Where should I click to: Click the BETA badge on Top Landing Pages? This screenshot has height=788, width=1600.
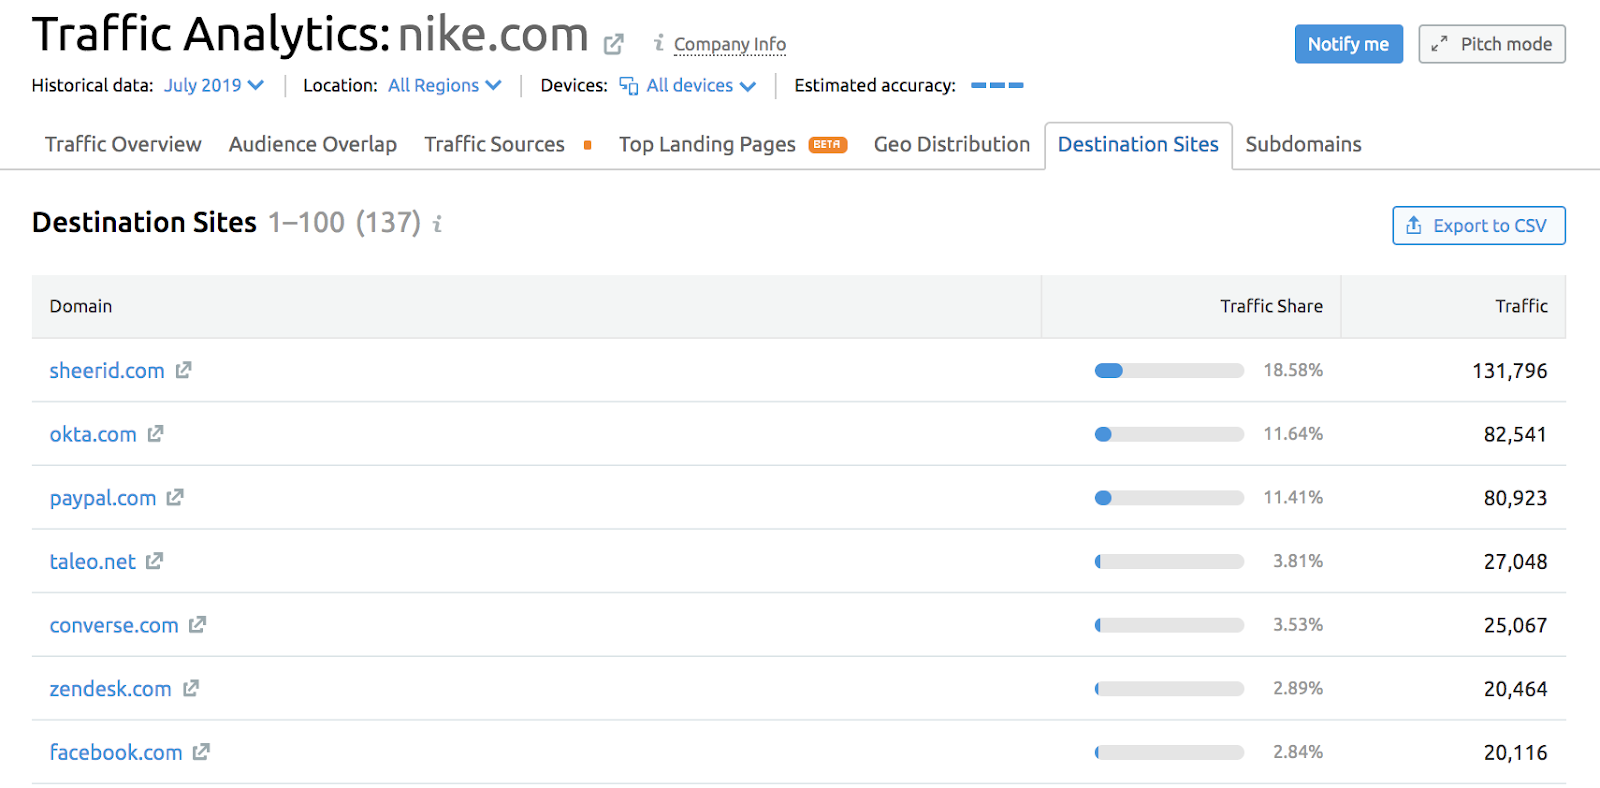tap(828, 145)
